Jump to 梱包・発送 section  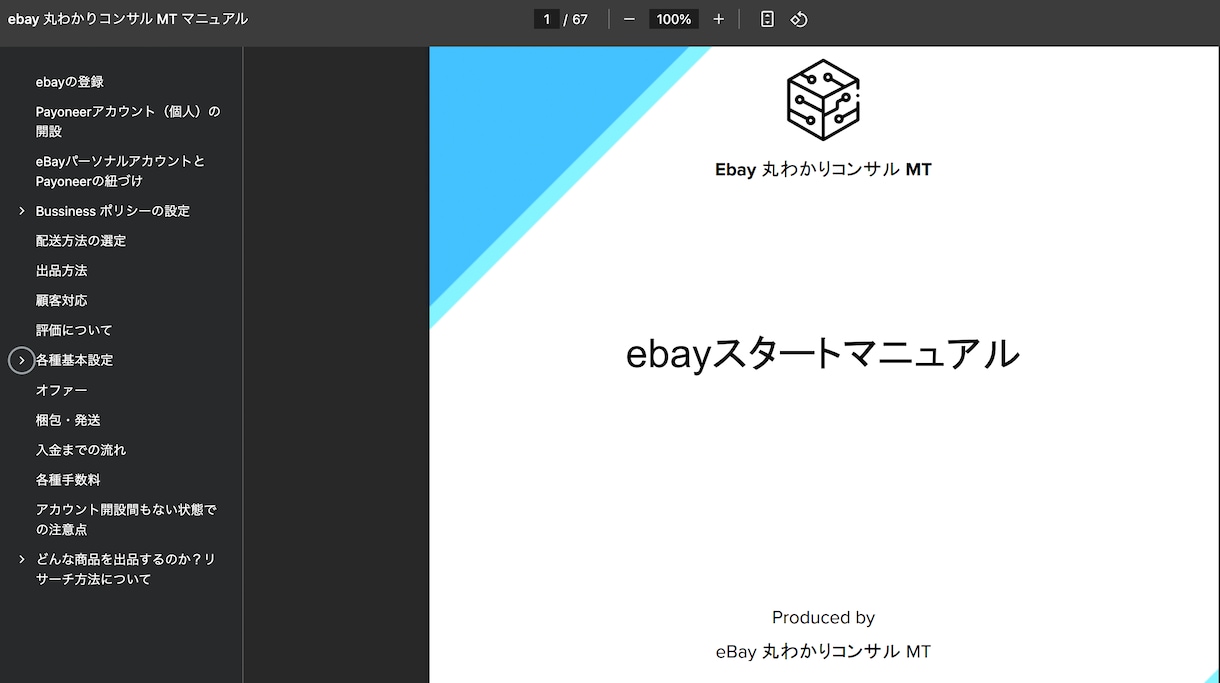(x=68, y=420)
